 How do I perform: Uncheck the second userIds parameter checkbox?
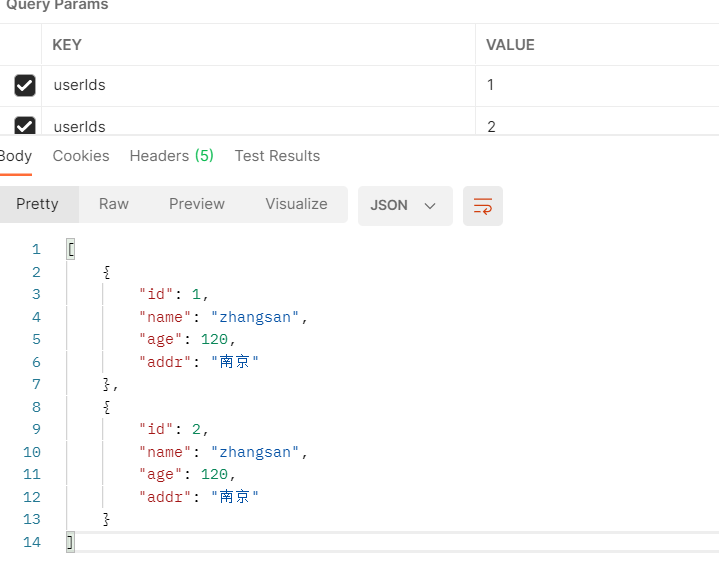tap(25, 126)
